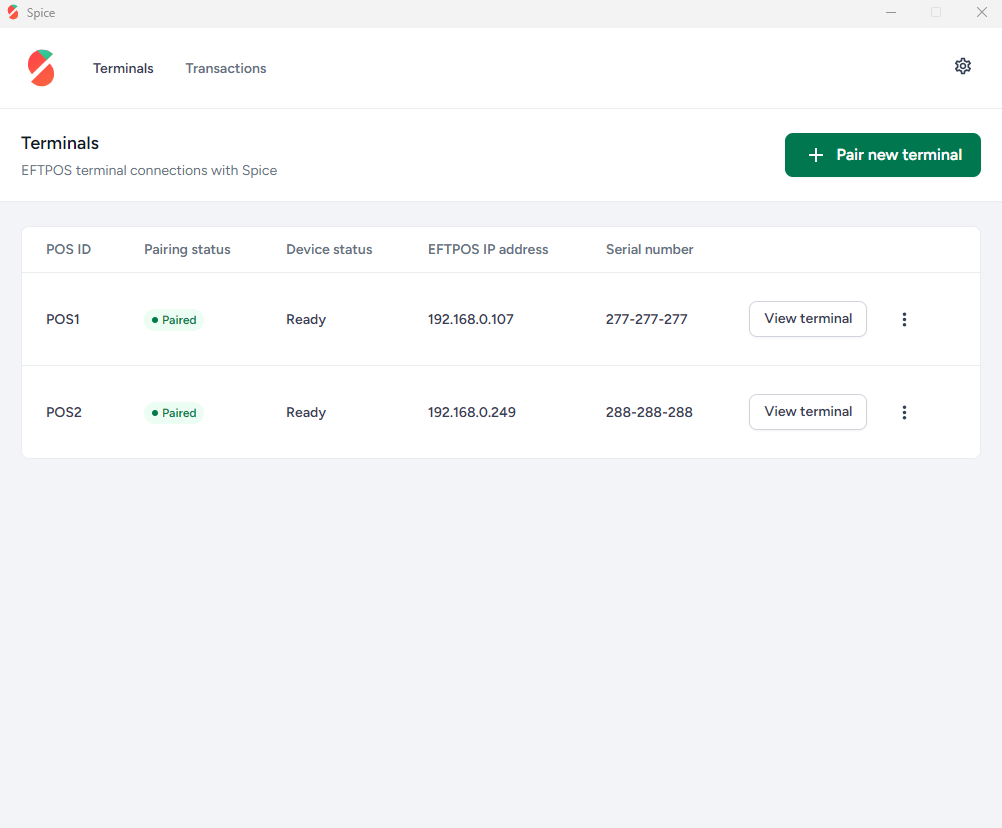This screenshot has height=828, width=1002.
Task: View terminal for POS1
Action: pyautogui.click(x=808, y=319)
